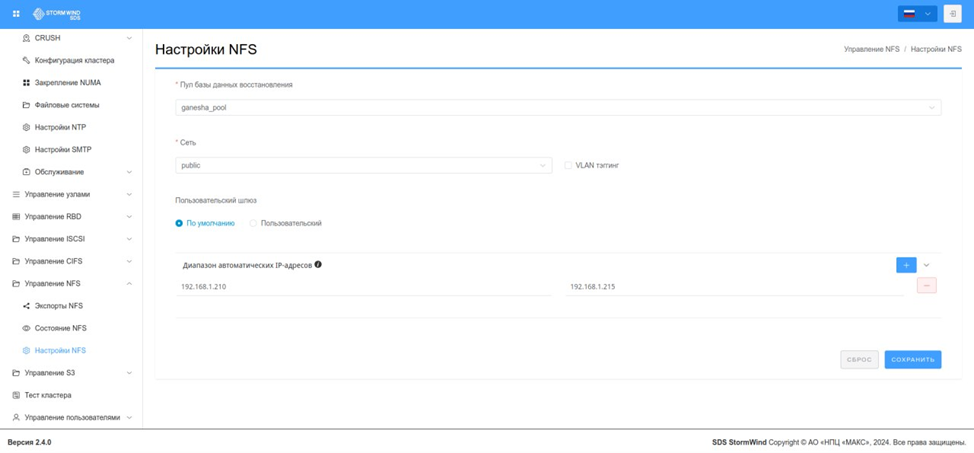Select the По умолчанию gateway radio
974x453 pixels.
179,223
